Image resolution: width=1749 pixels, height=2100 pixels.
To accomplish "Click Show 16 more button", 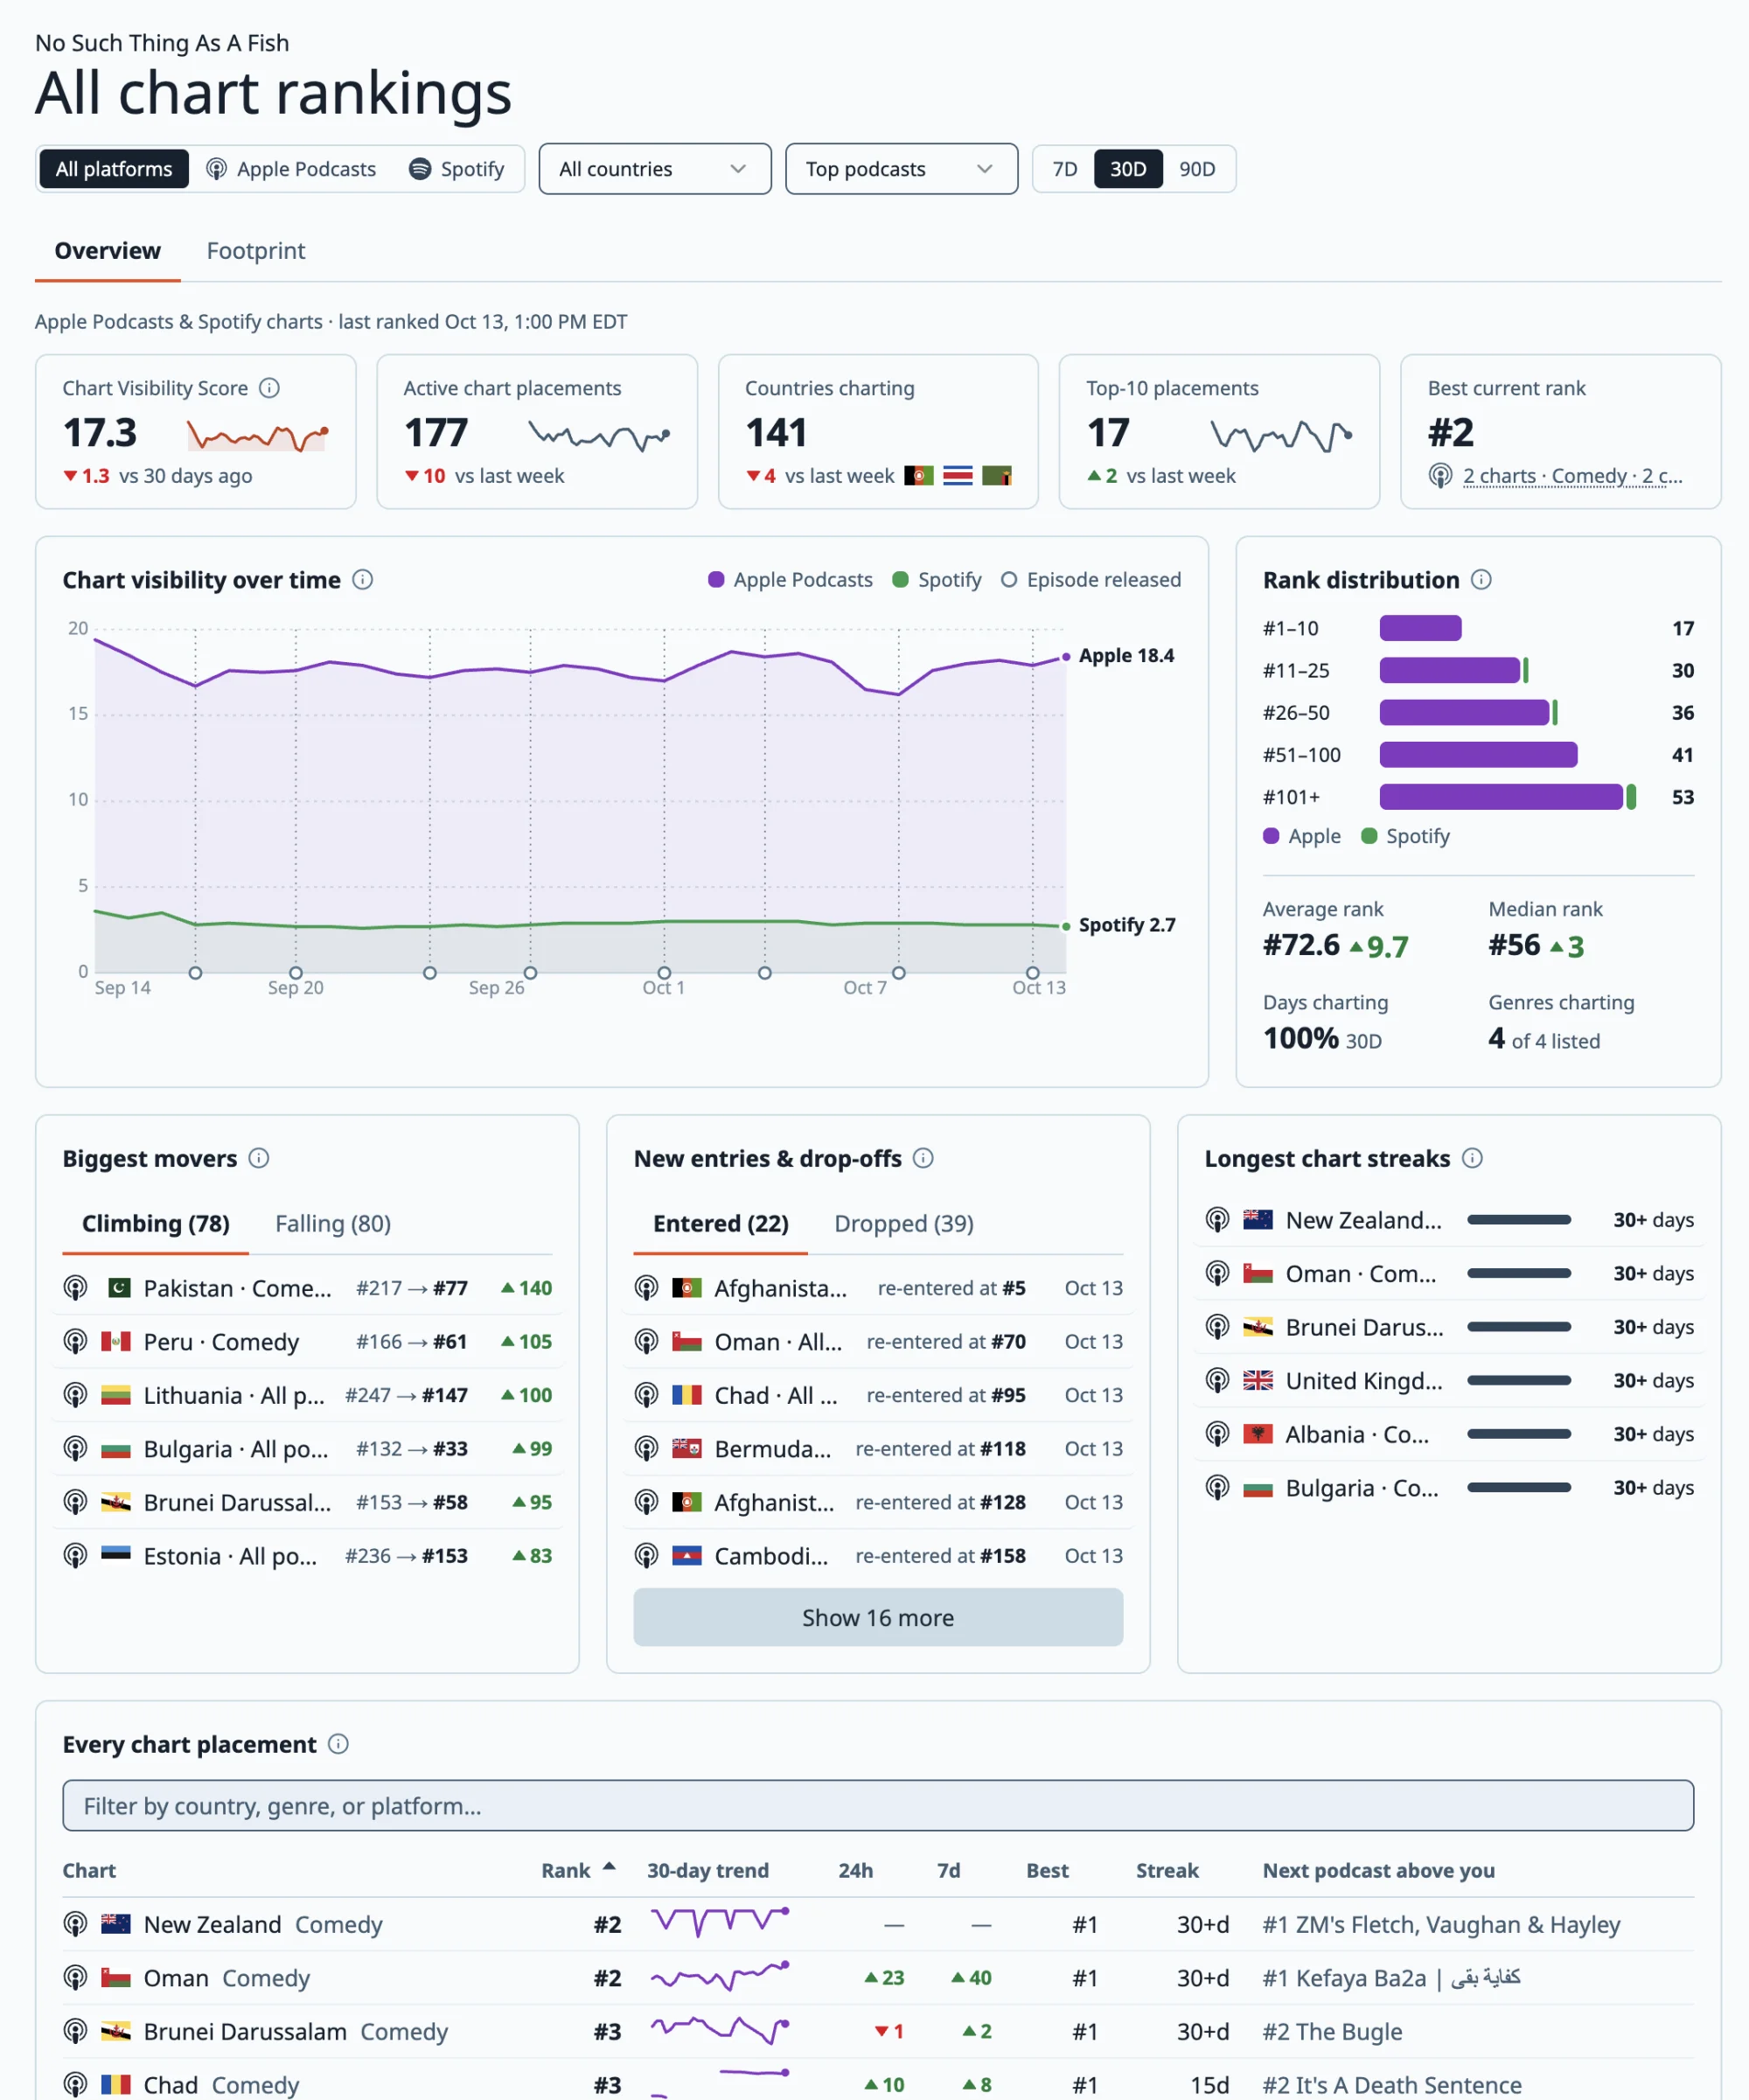I will point(878,1617).
